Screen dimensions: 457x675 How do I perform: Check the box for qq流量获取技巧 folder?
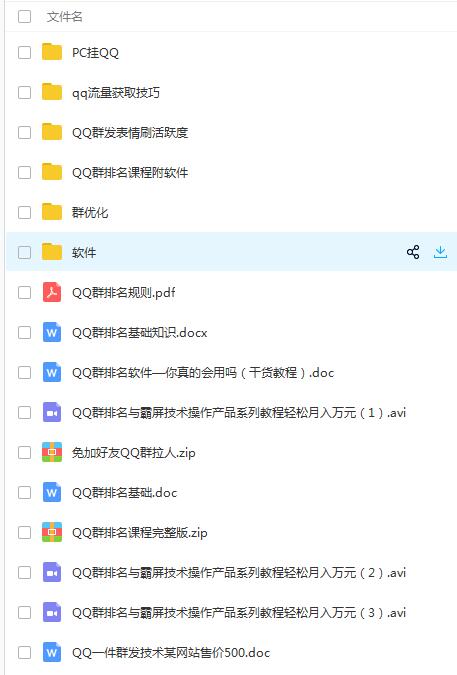25,93
